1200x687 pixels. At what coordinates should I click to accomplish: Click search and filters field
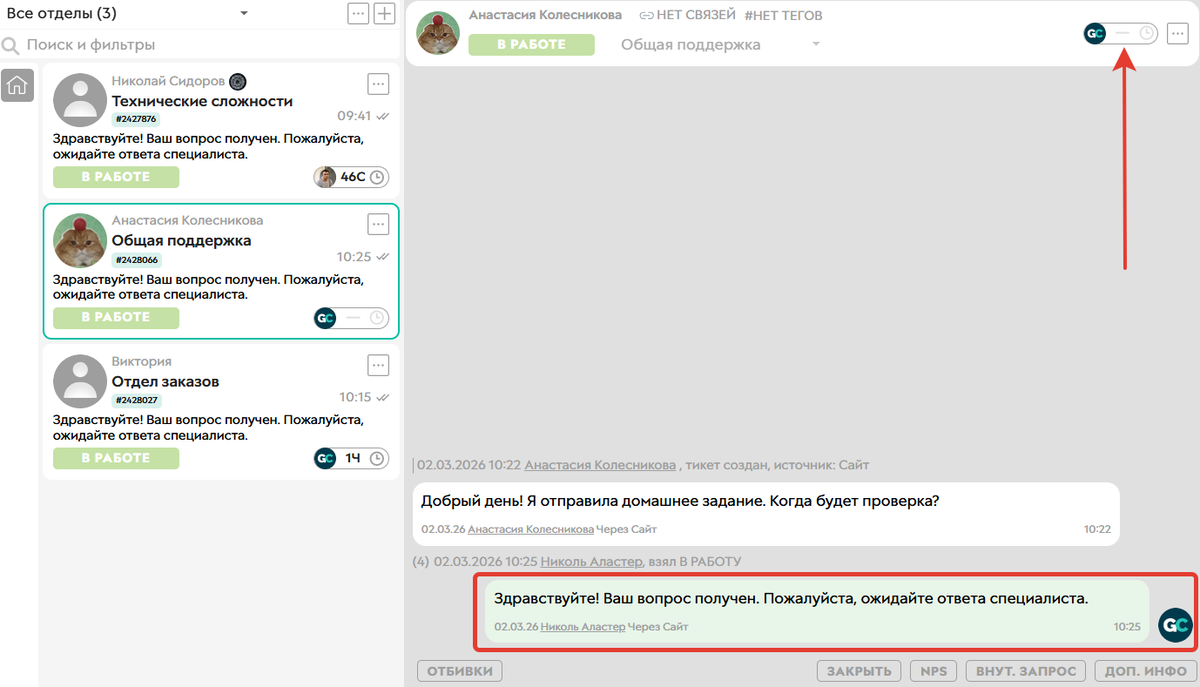click(x=200, y=45)
